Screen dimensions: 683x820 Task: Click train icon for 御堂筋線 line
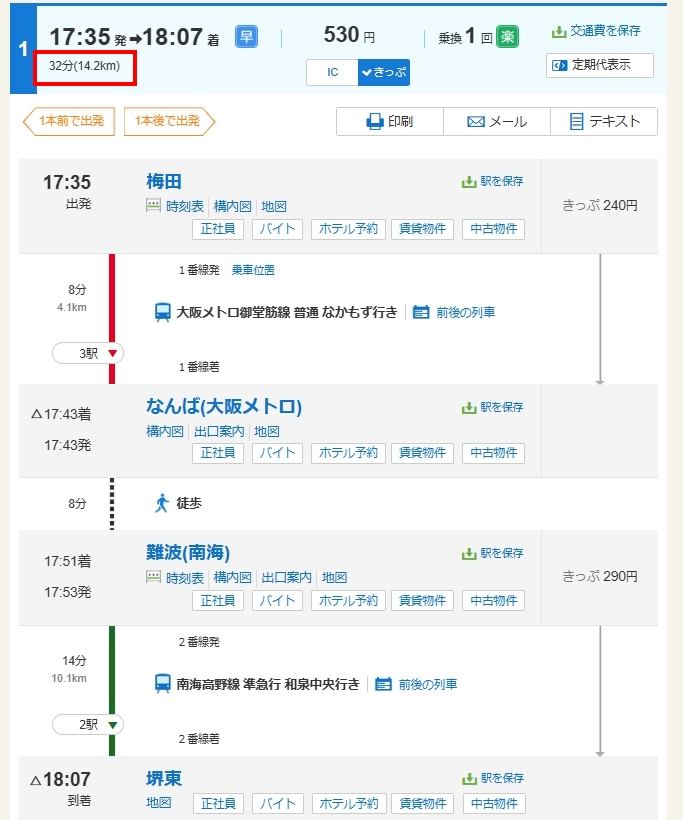click(162, 312)
